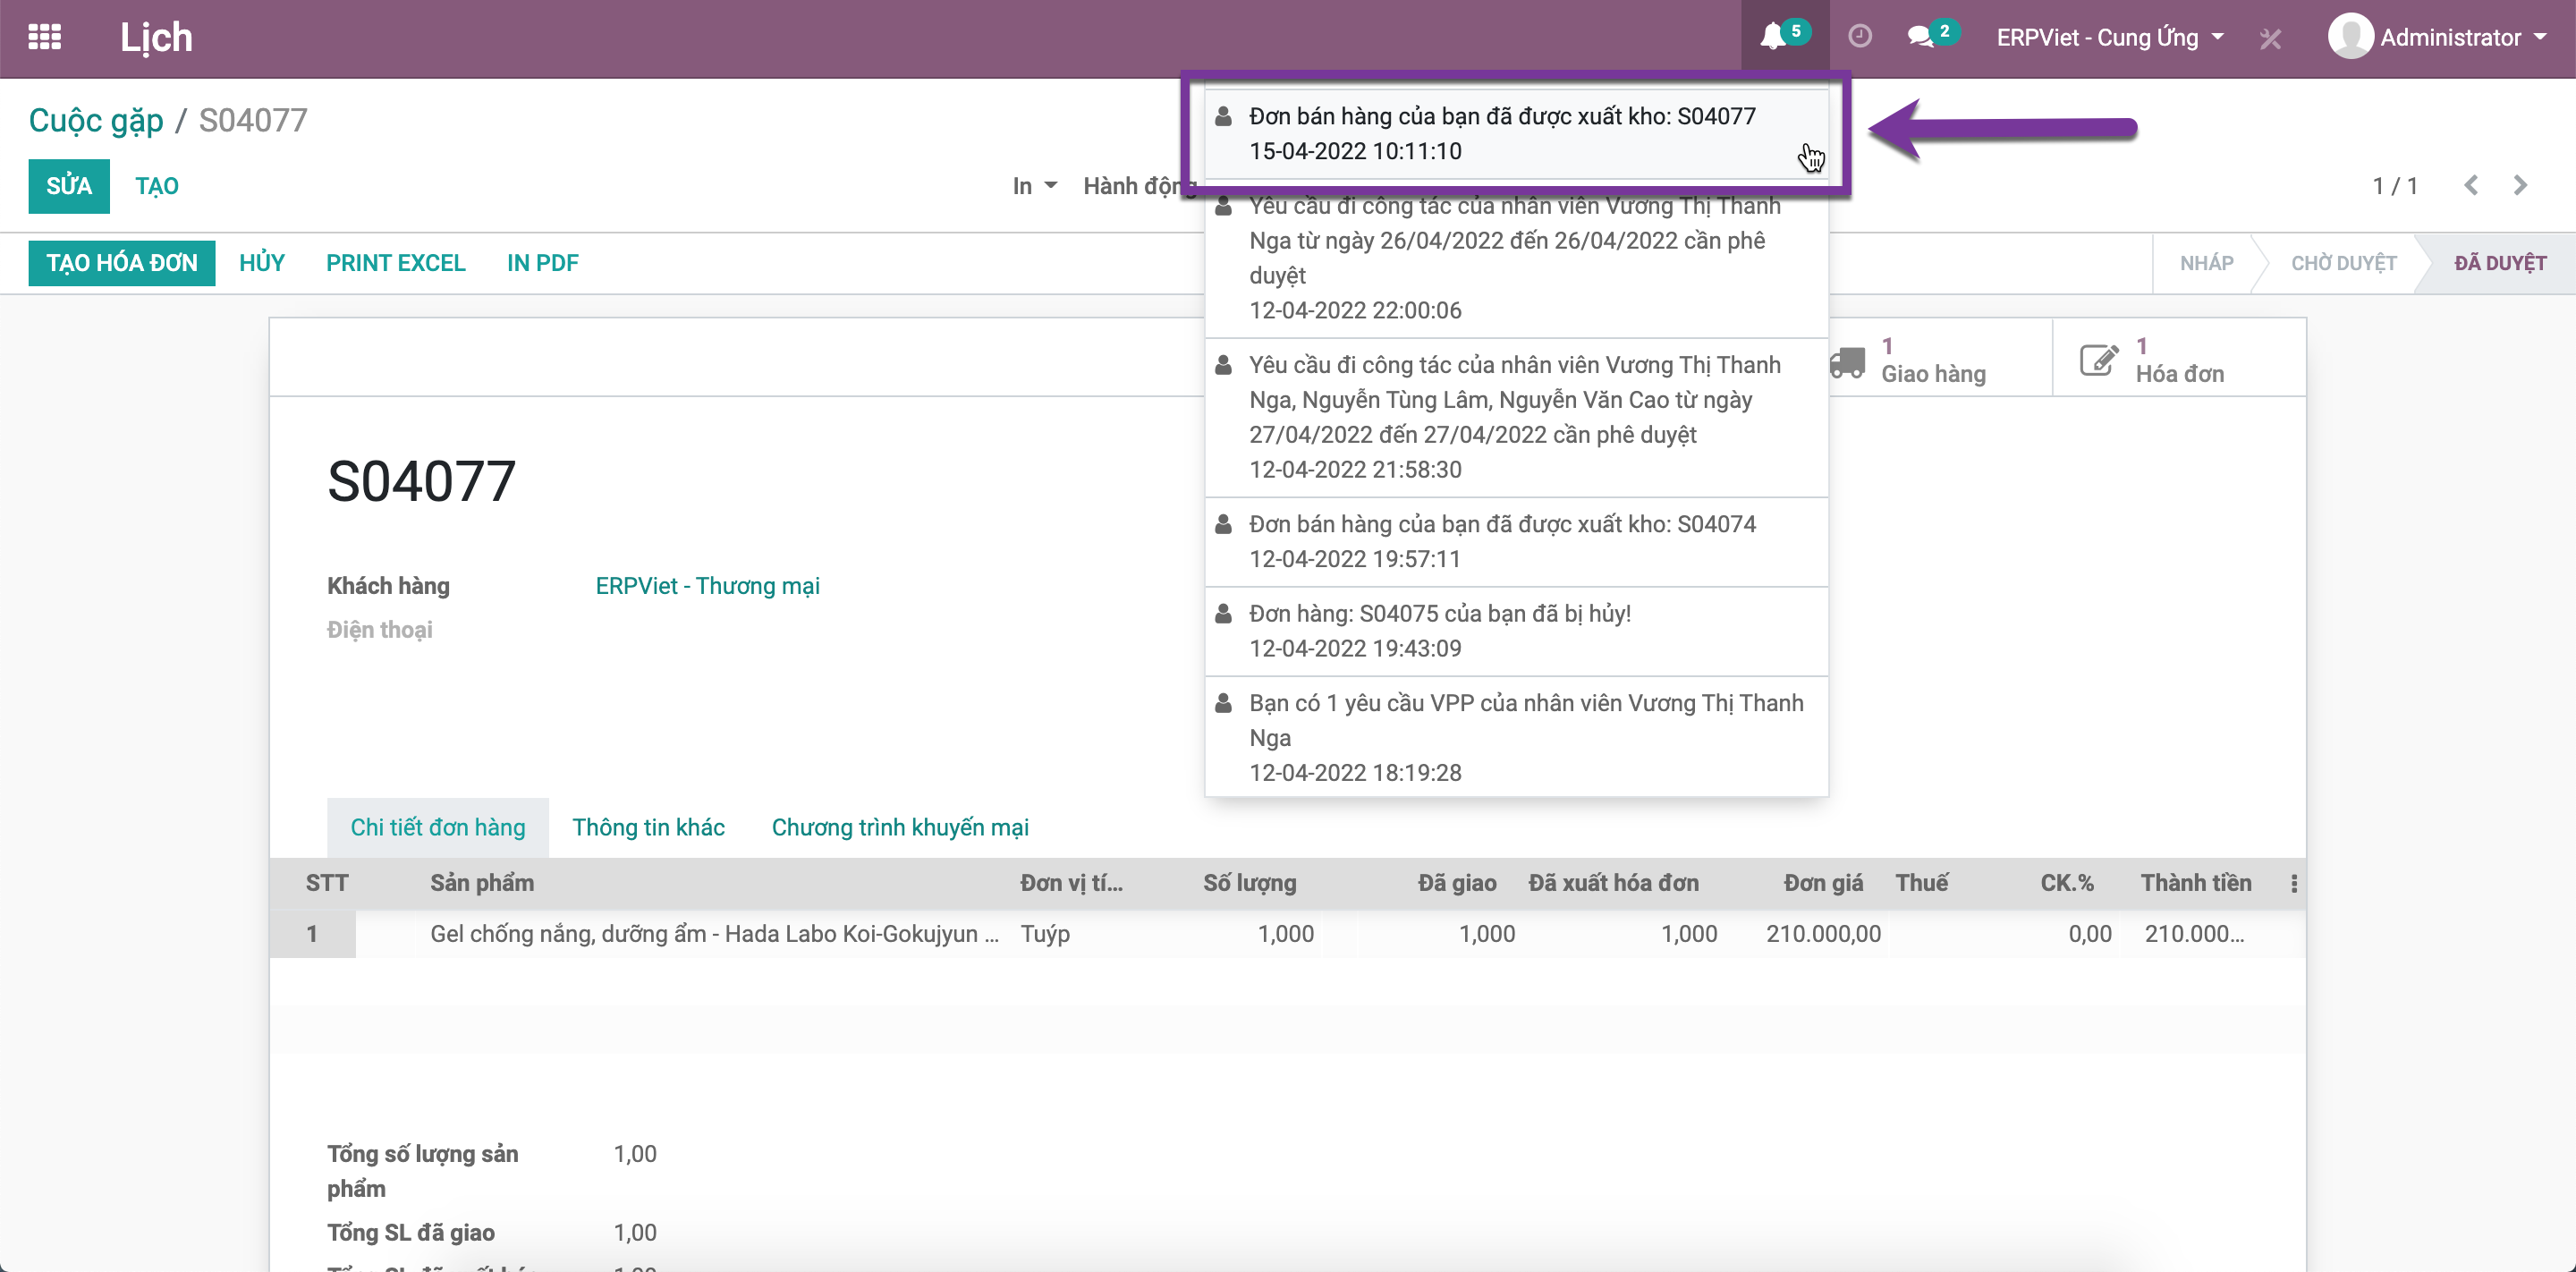
Task: Click PRINT EXCEL button
Action: coord(395,263)
